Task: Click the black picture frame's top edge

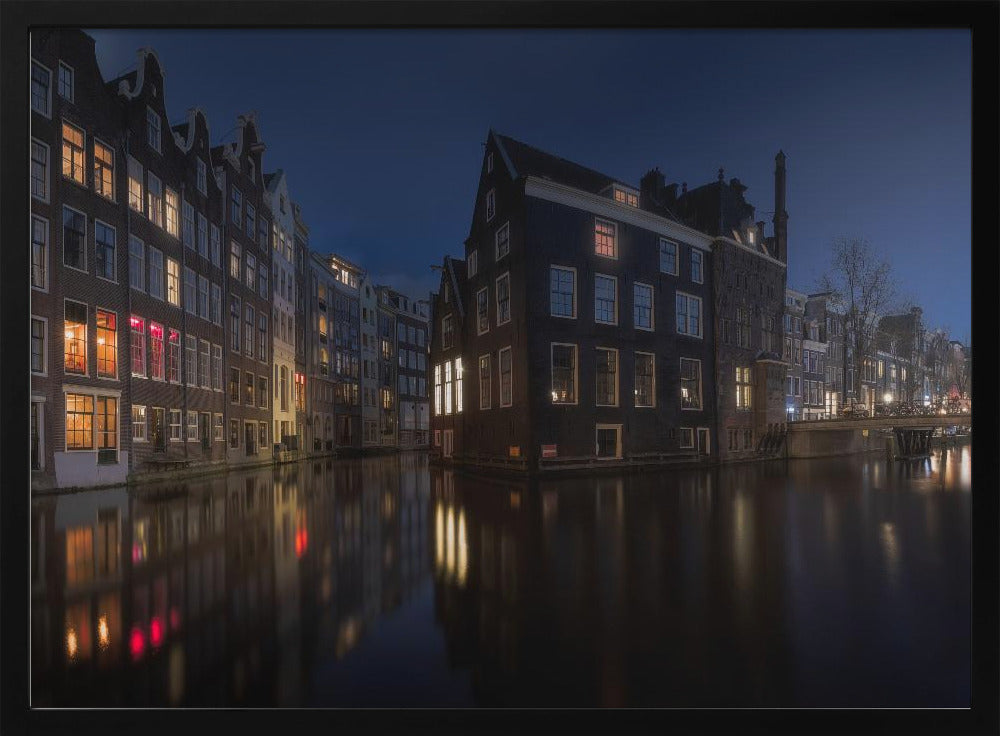Action: pos(500,12)
